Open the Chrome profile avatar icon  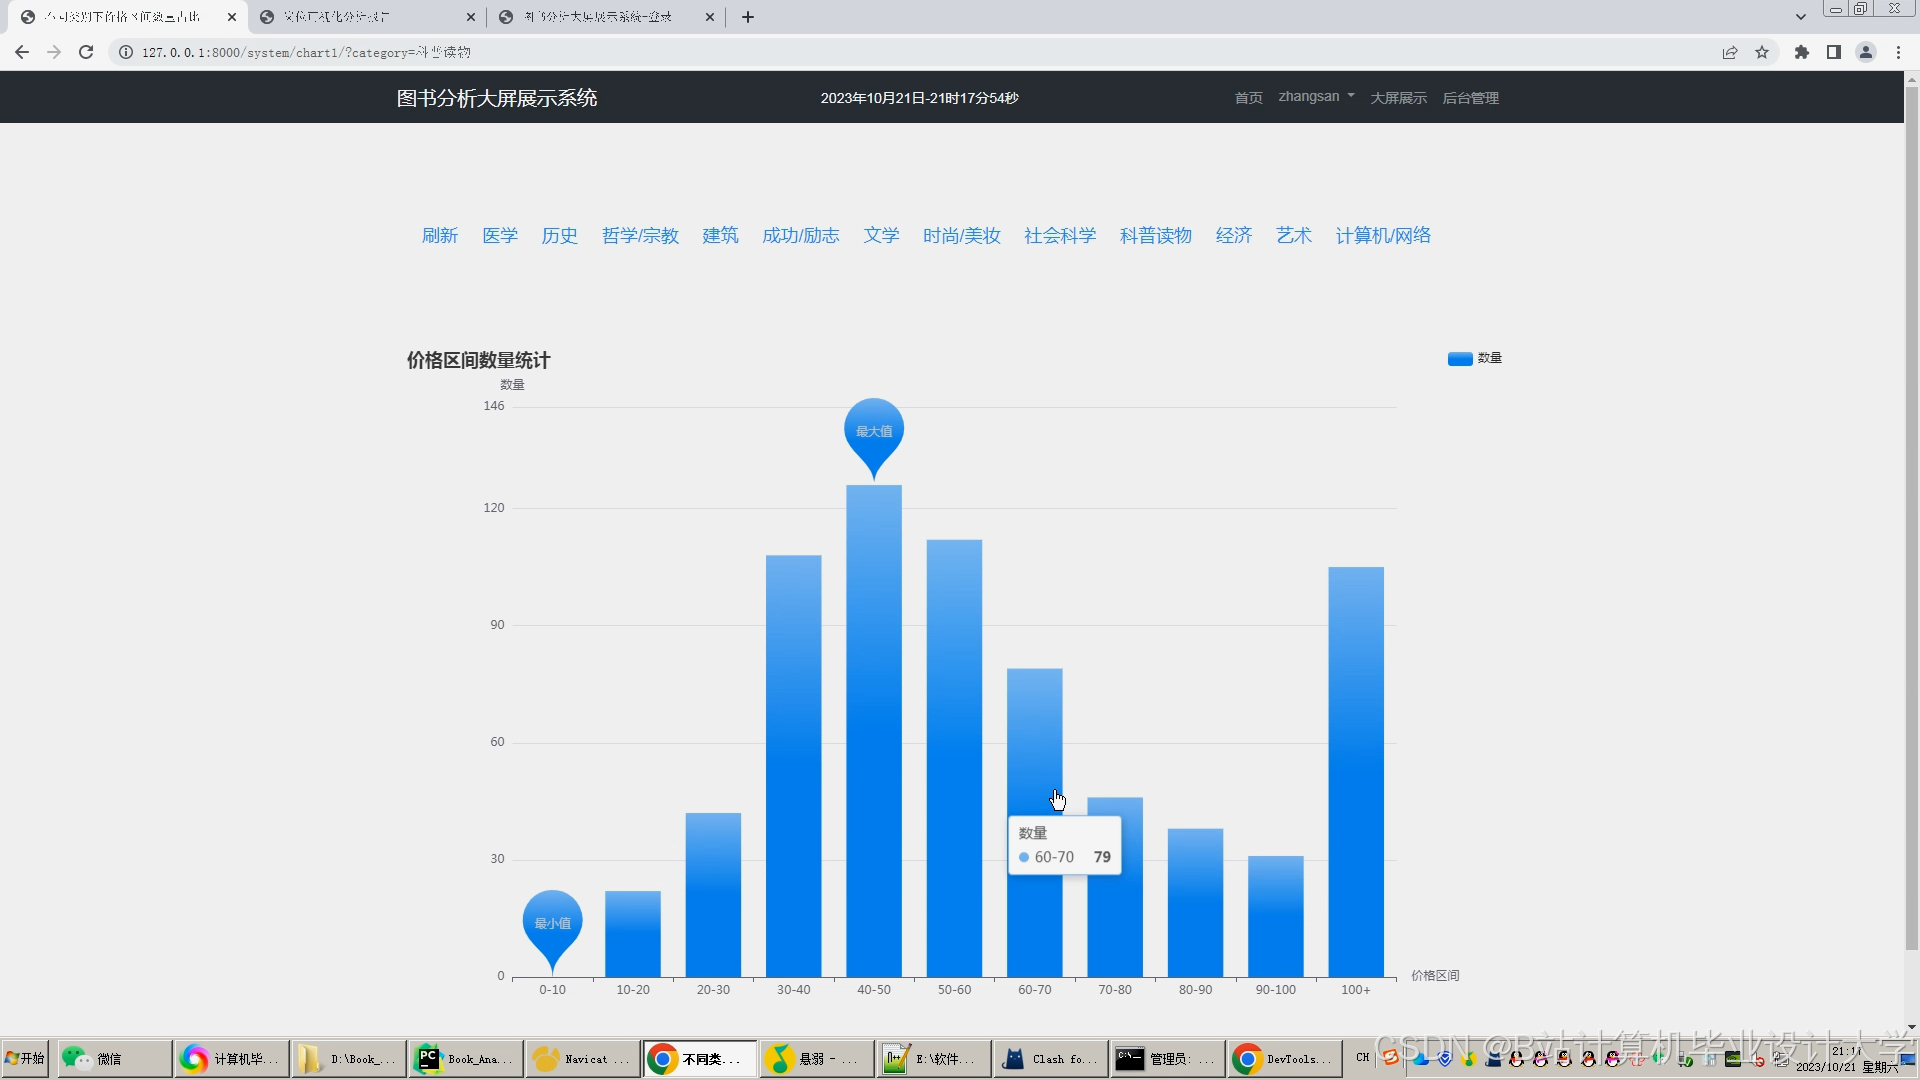pyautogui.click(x=1866, y=52)
